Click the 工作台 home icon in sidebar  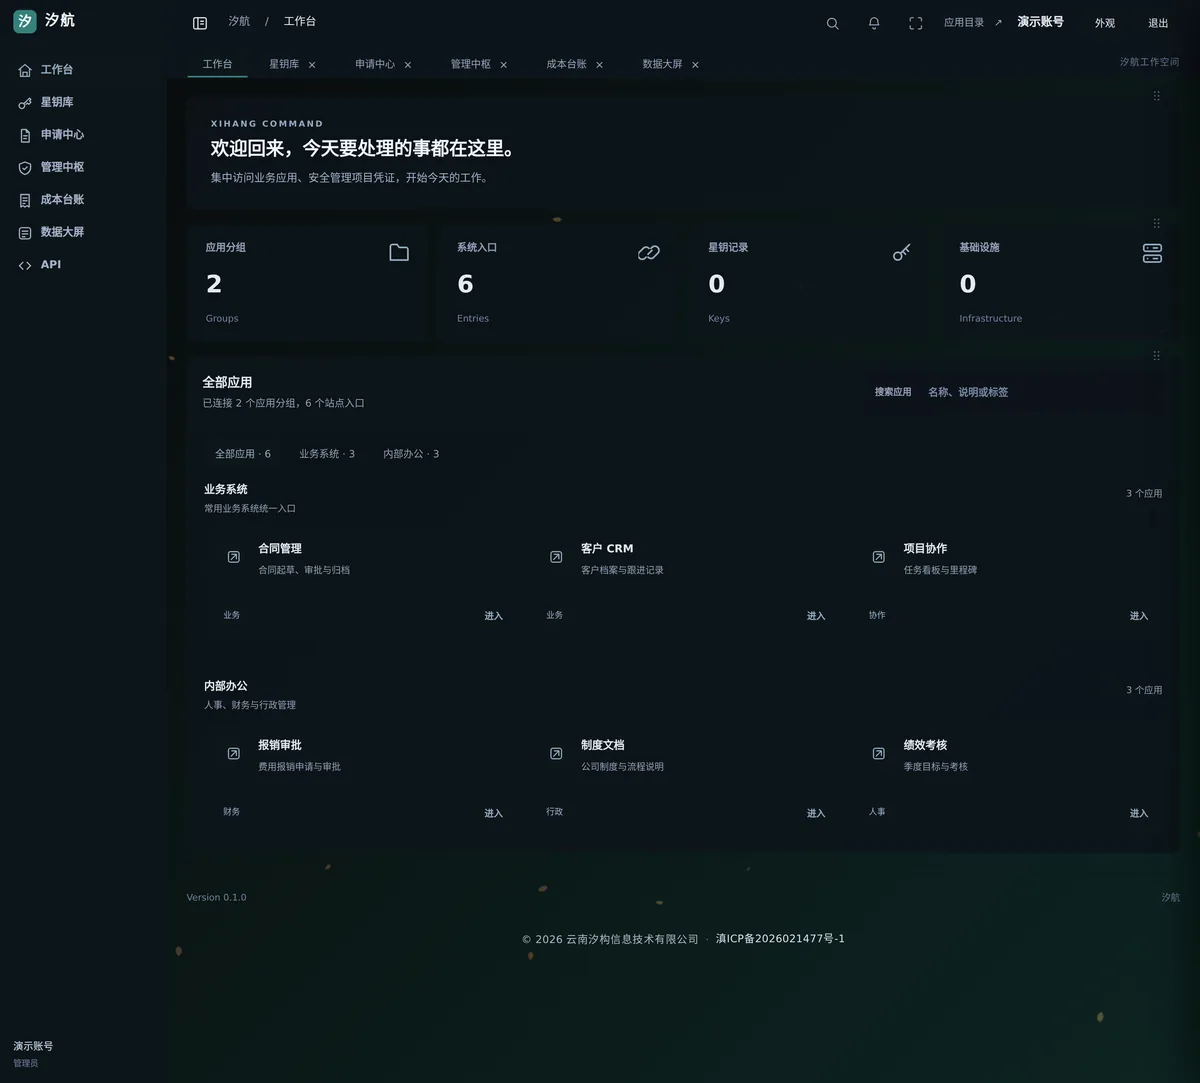25,70
